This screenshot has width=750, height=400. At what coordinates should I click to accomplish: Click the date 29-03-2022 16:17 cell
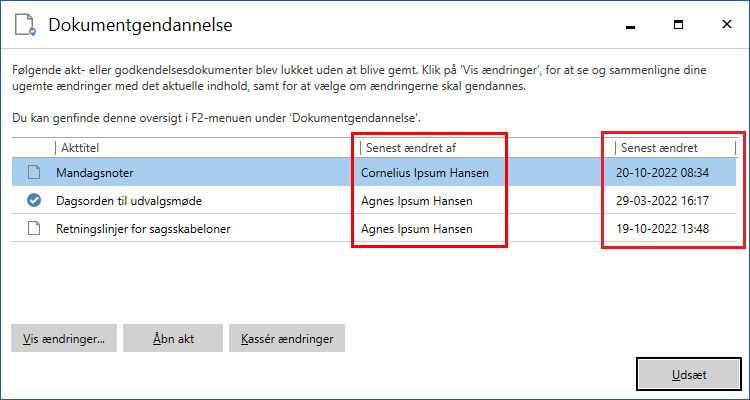click(x=663, y=201)
